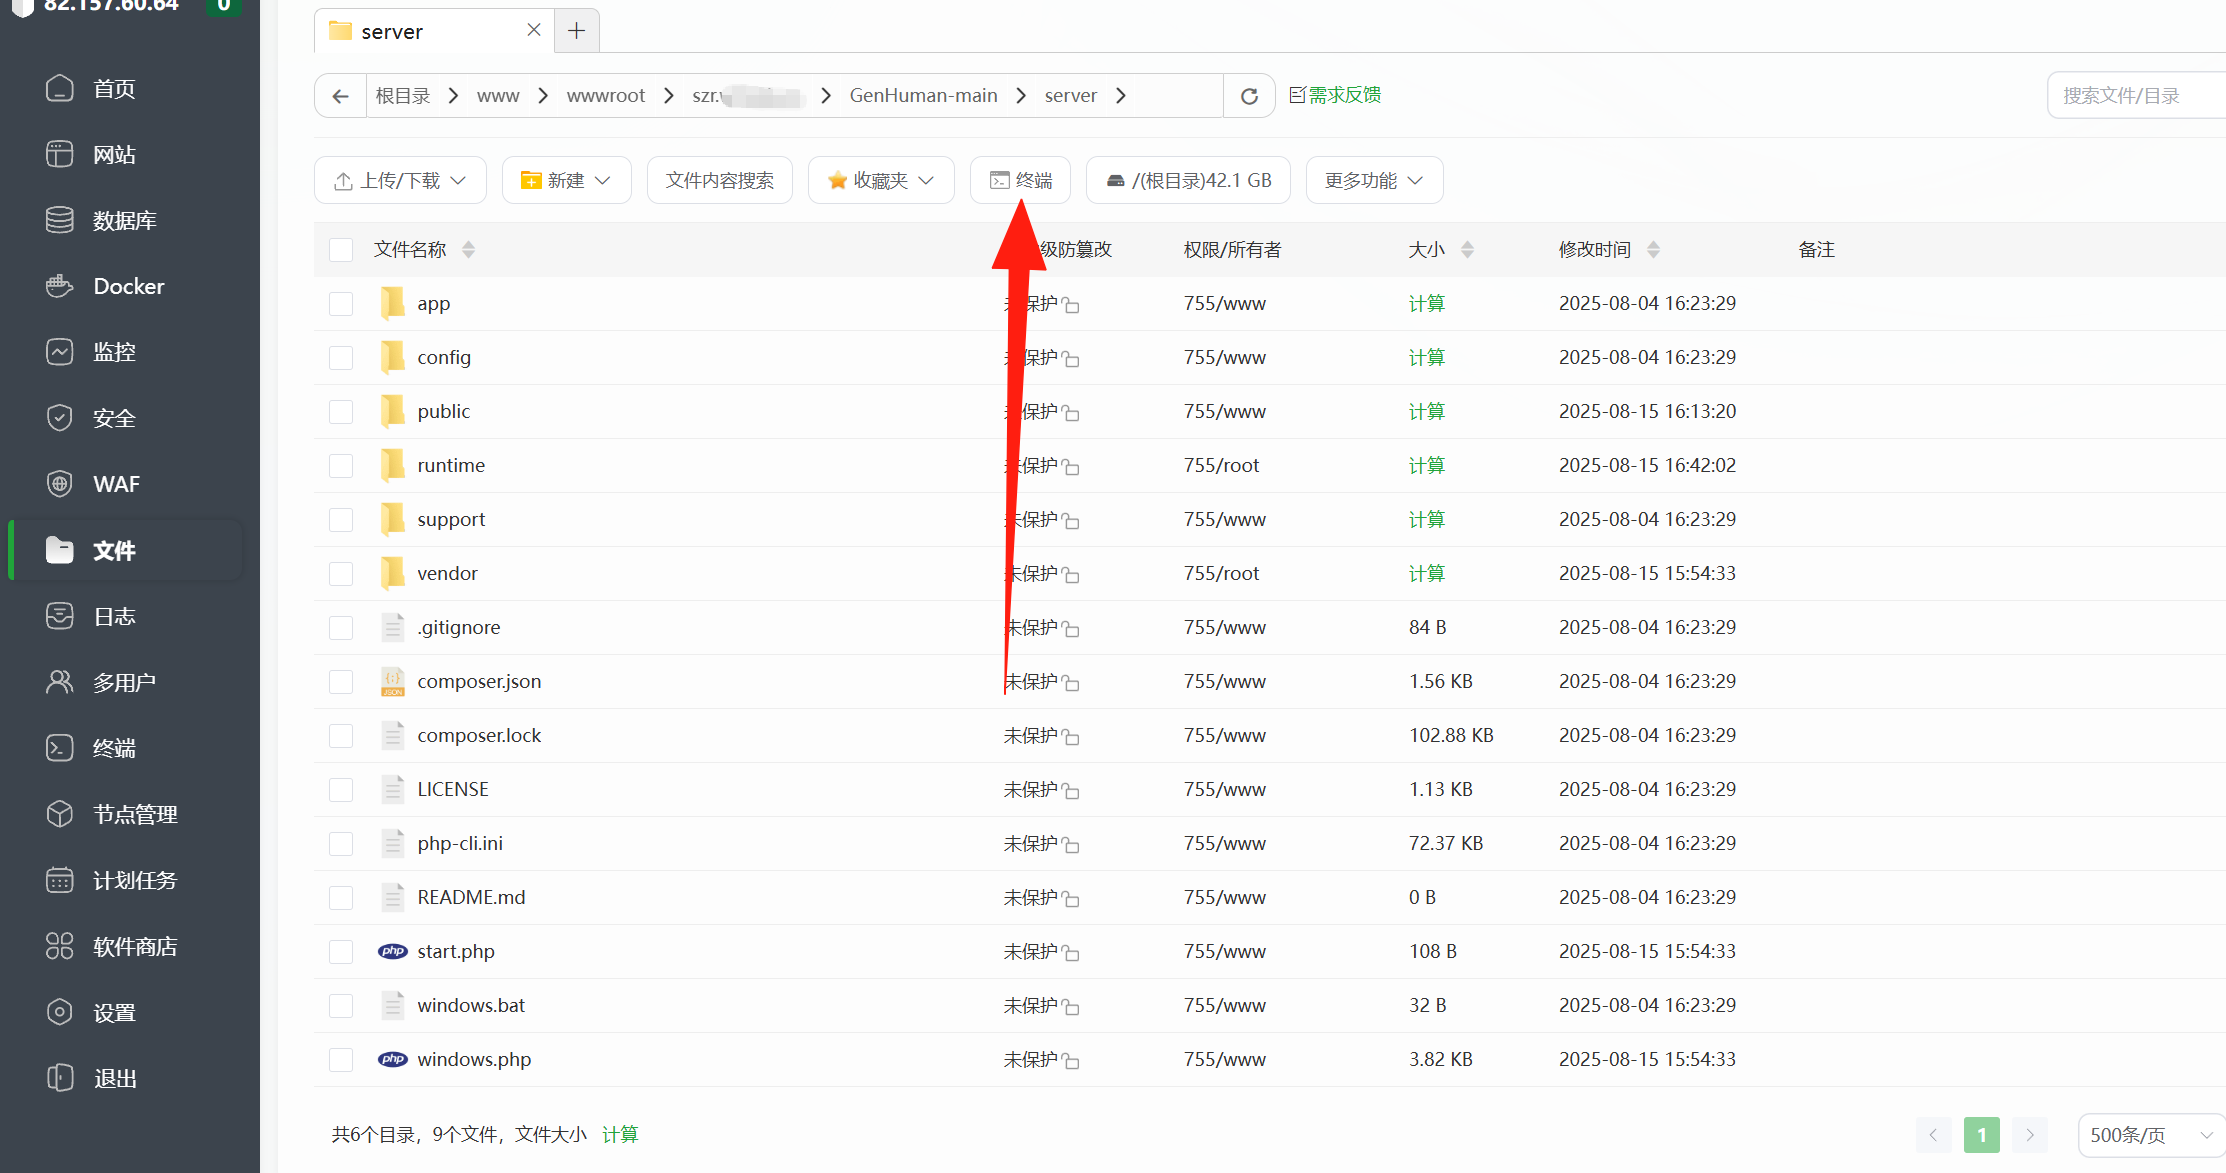2226x1173 pixels.
Task: Check the select-all files checkbox
Action: click(x=341, y=250)
